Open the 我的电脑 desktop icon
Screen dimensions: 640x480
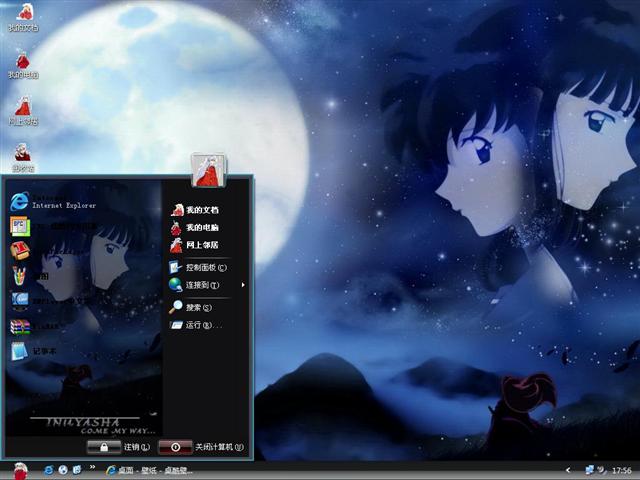click(23, 64)
